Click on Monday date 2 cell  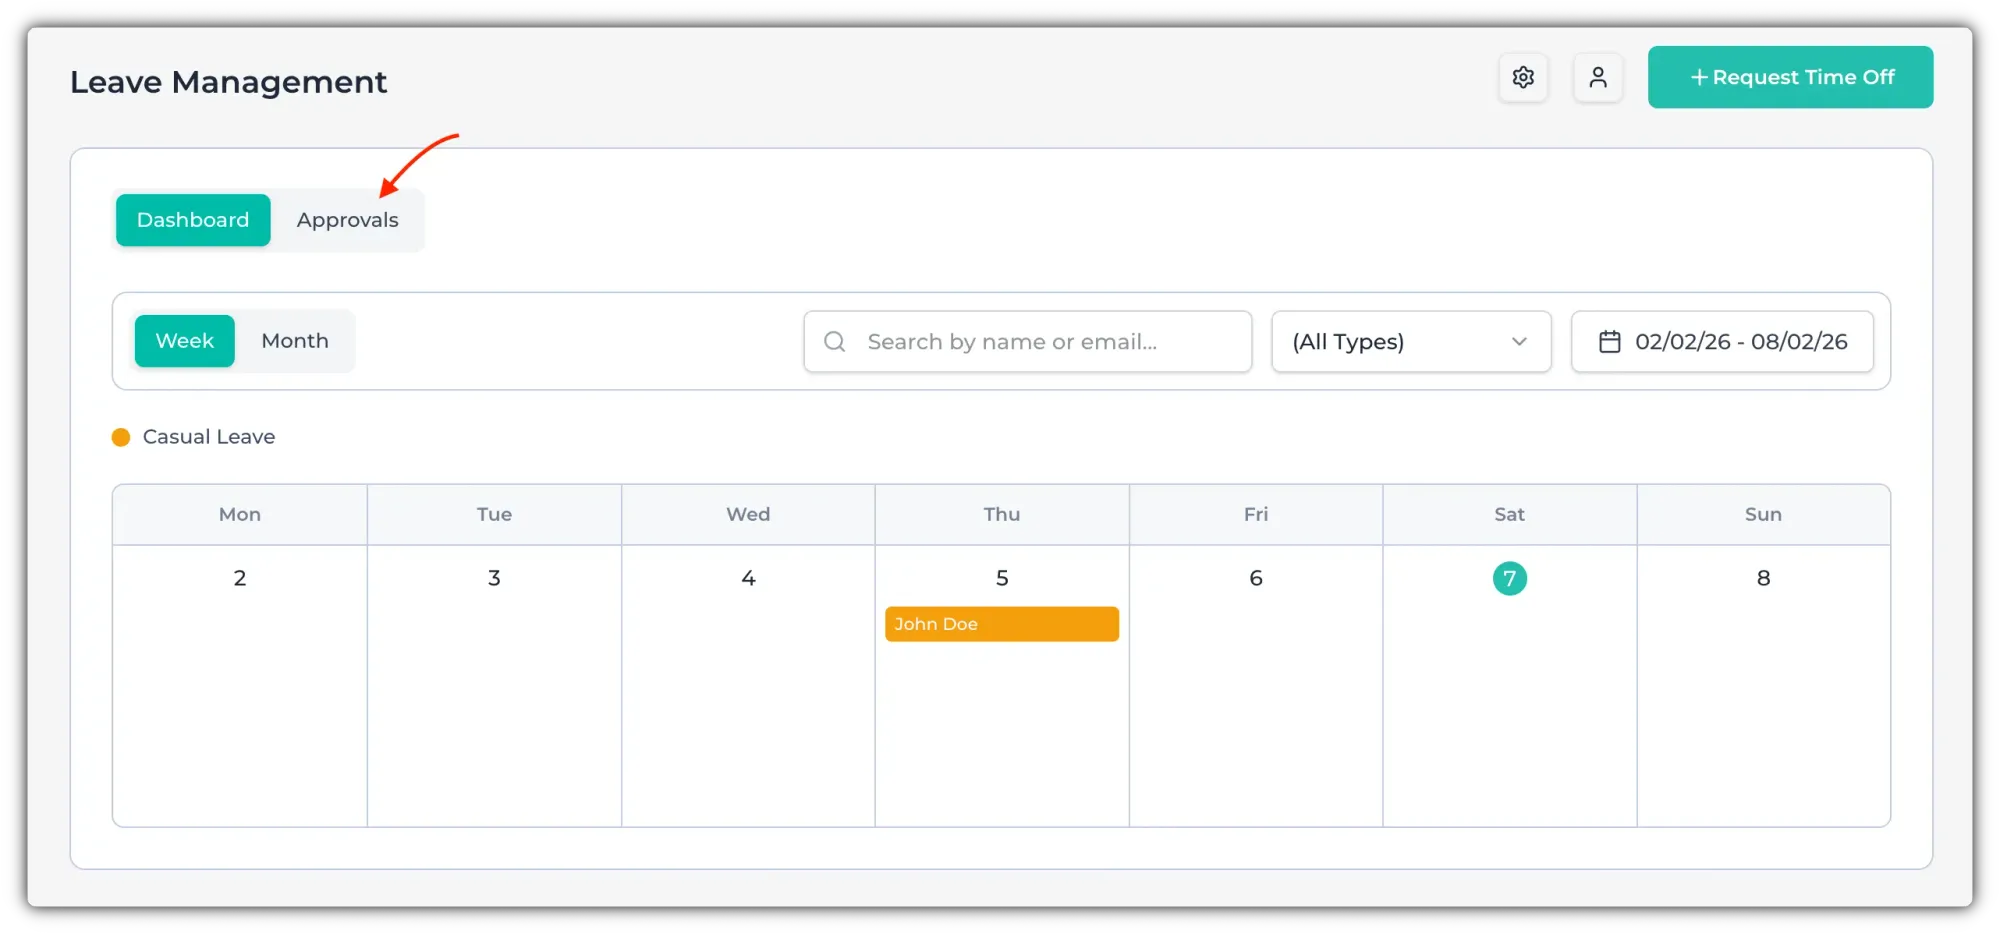pos(240,578)
